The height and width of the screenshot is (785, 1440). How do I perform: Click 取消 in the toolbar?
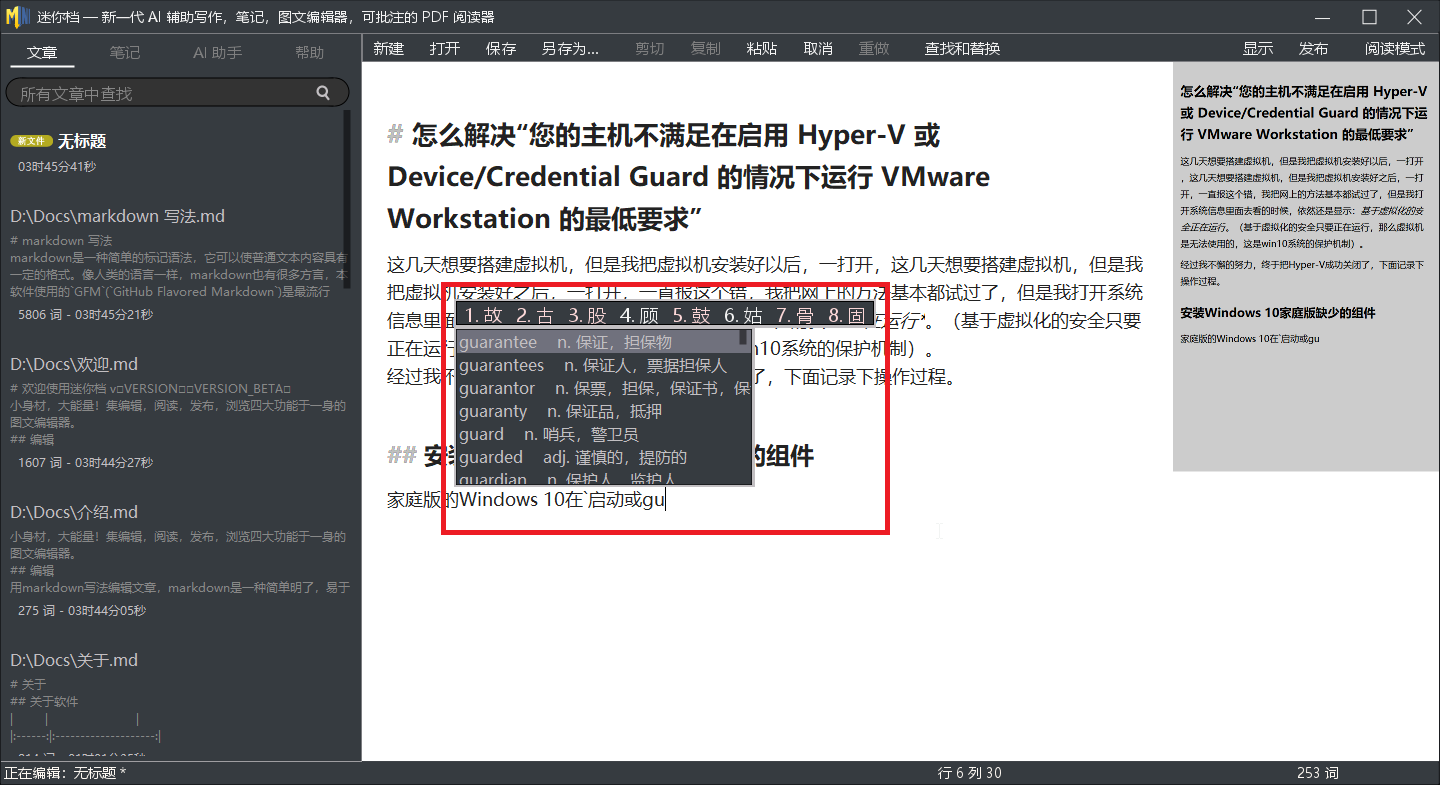[818, 48]
